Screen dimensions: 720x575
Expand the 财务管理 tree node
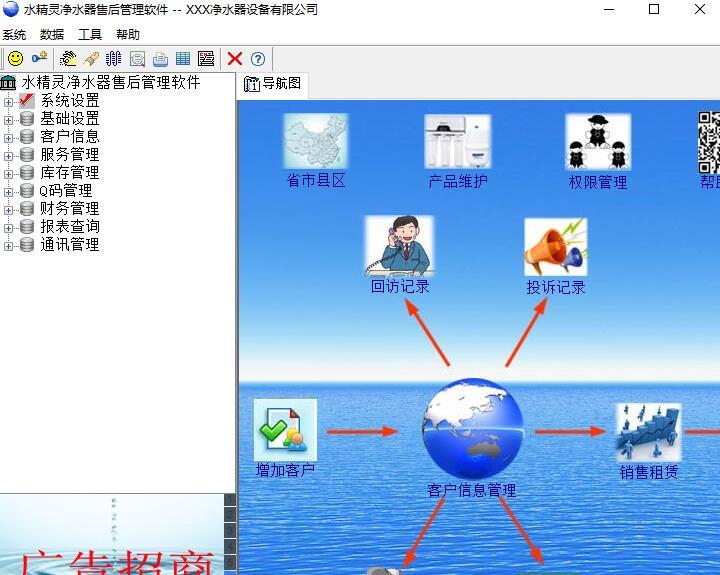pos(8,210)
